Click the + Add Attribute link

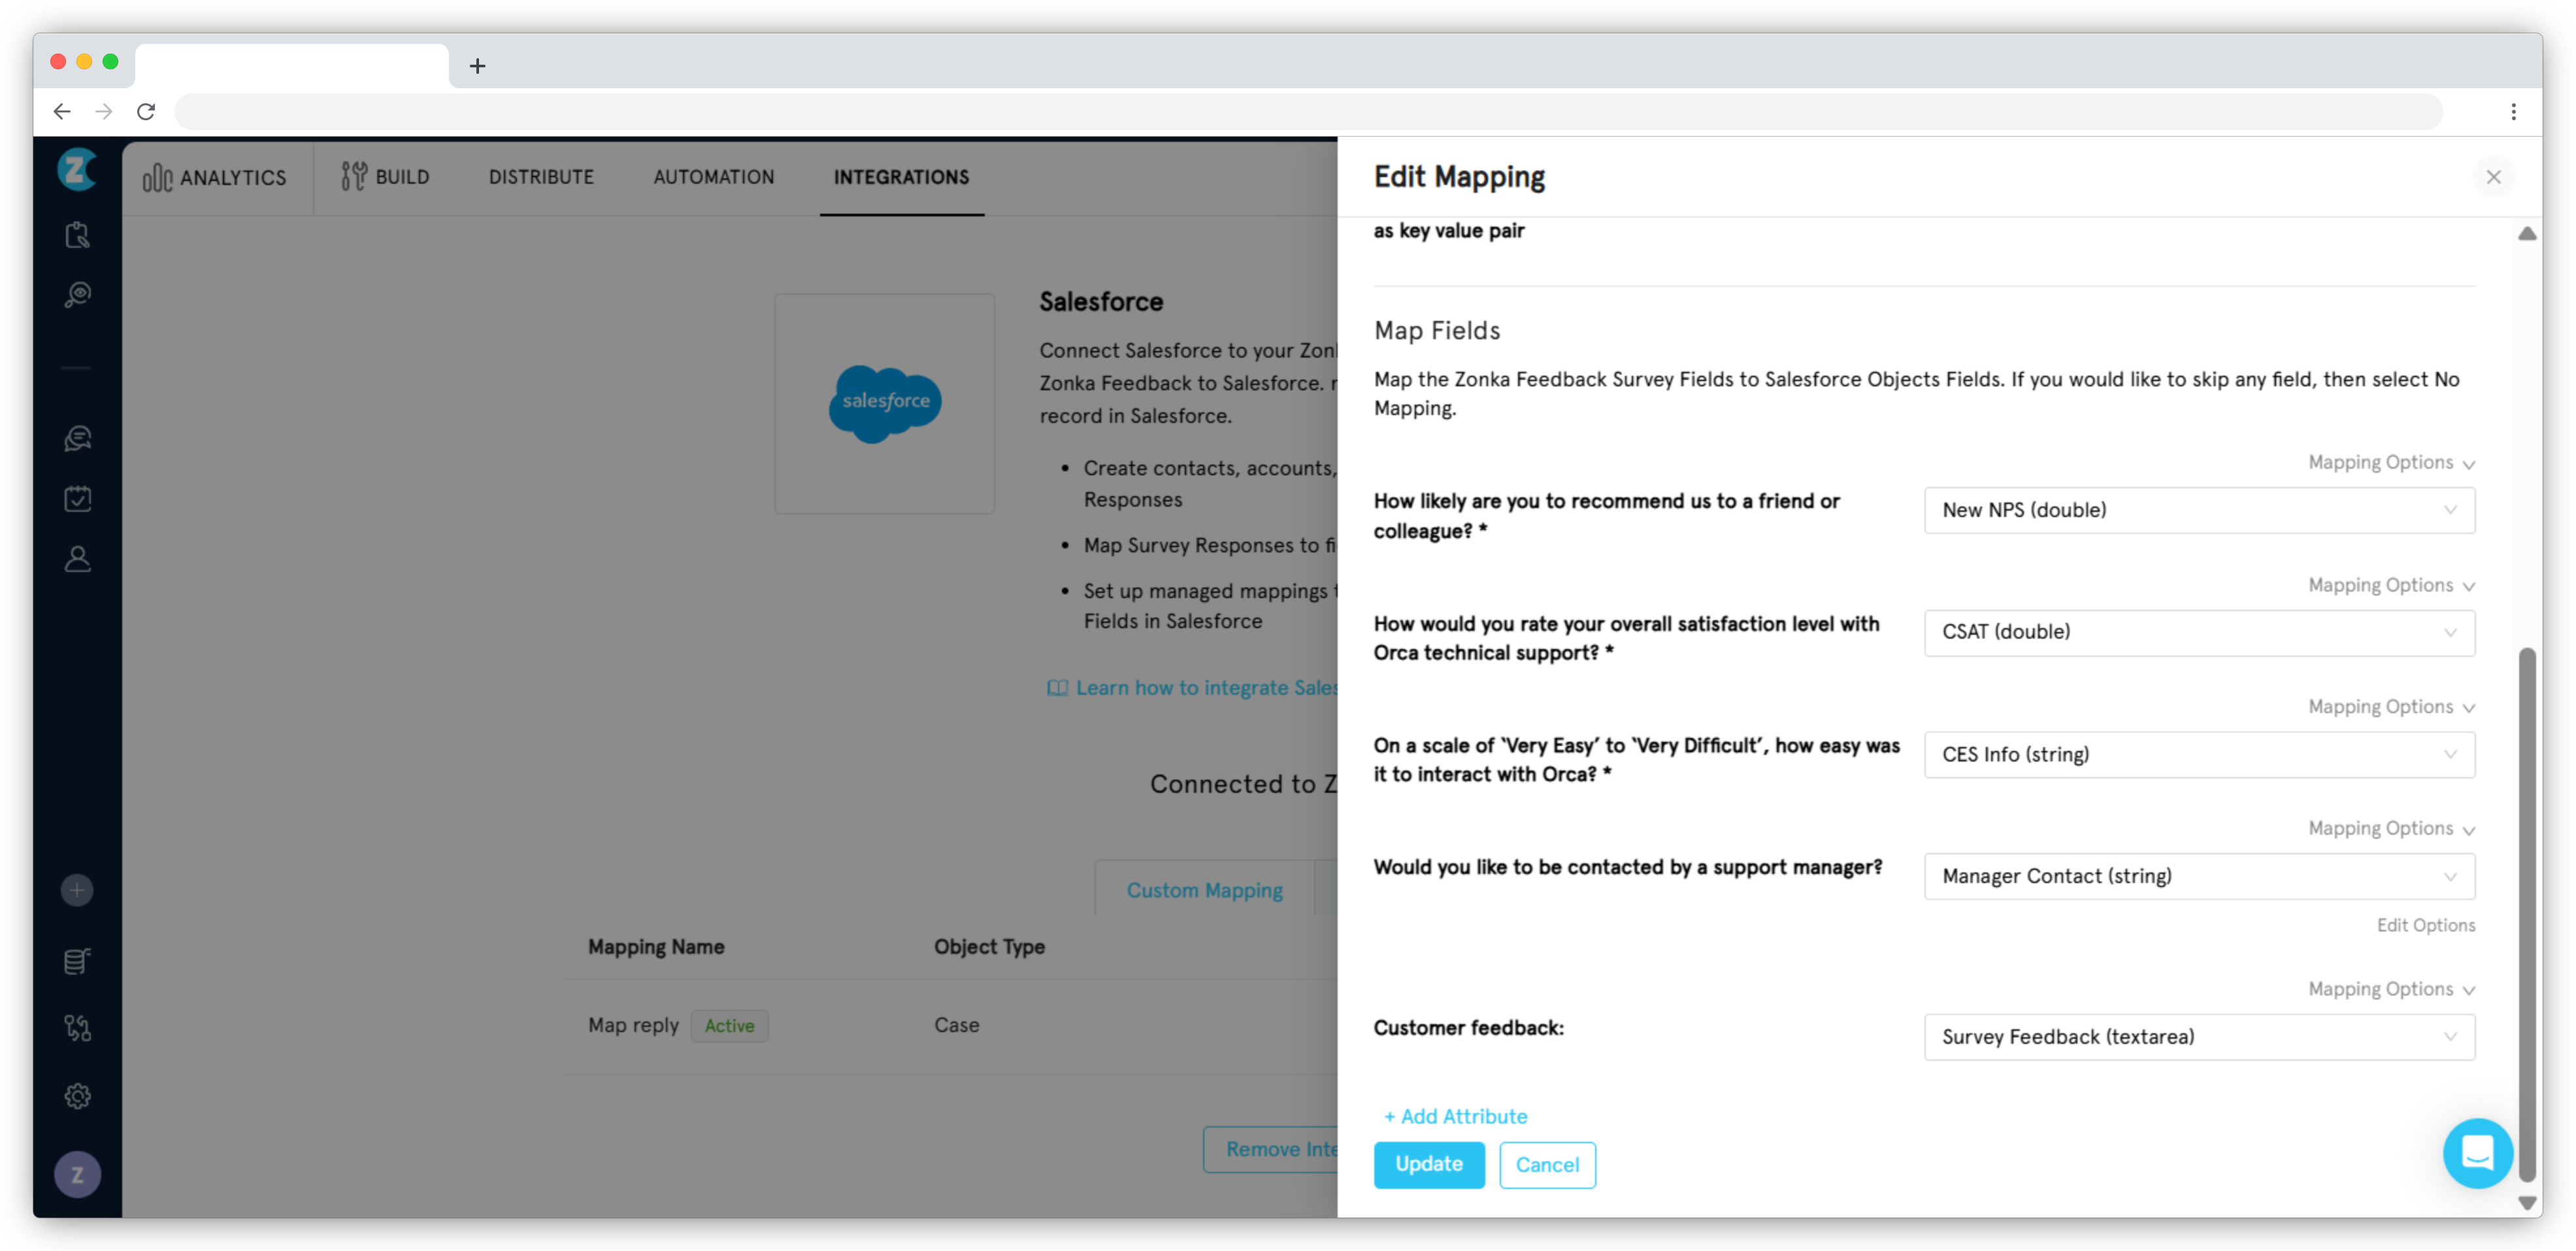1454,1116
